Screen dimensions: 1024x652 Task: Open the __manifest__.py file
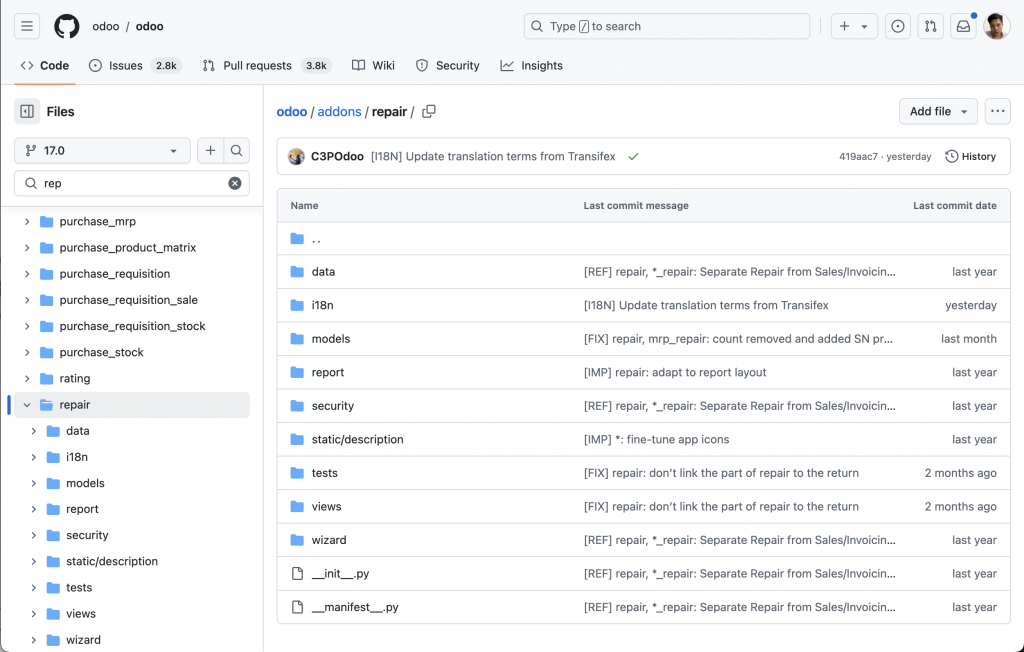(x=355, y=607)
